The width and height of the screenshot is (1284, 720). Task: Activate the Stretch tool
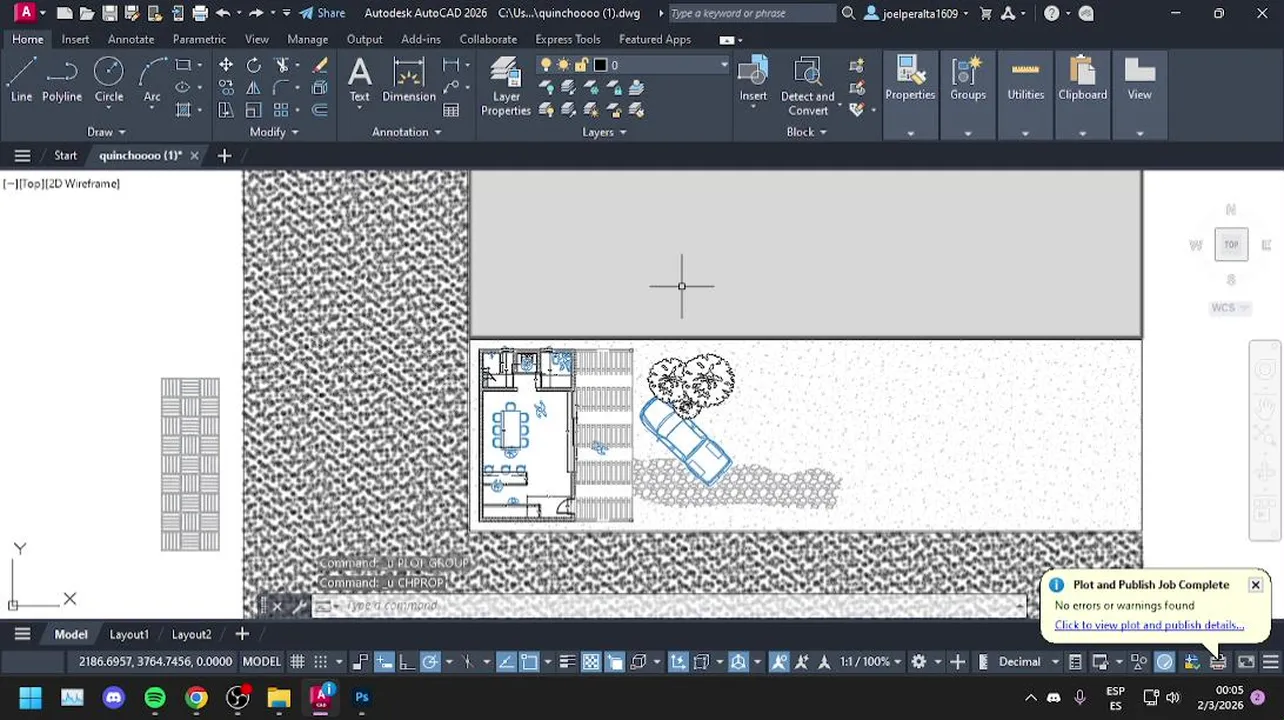pos(226,110)
